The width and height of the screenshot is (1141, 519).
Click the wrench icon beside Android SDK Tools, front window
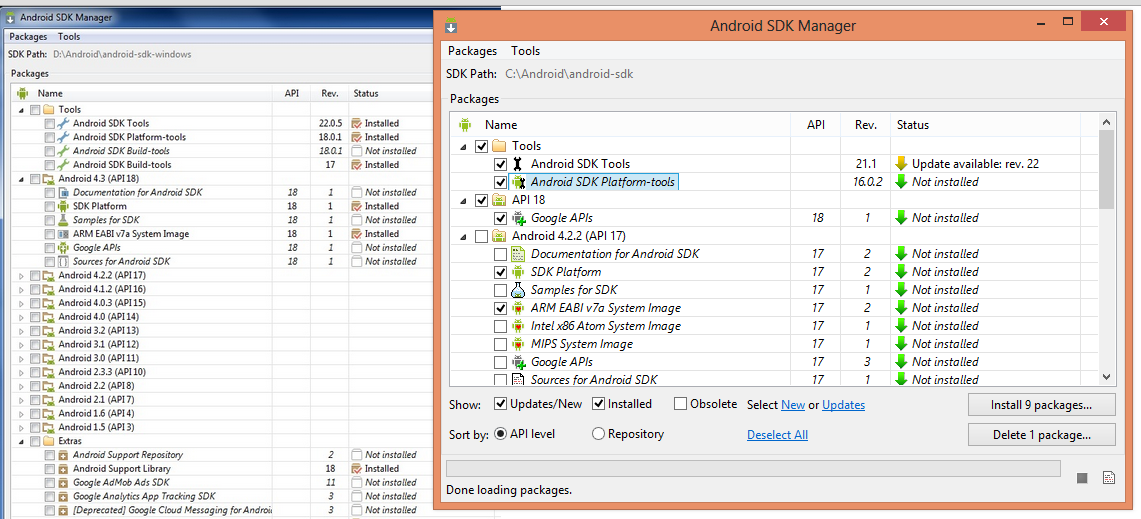pos(518,164)
